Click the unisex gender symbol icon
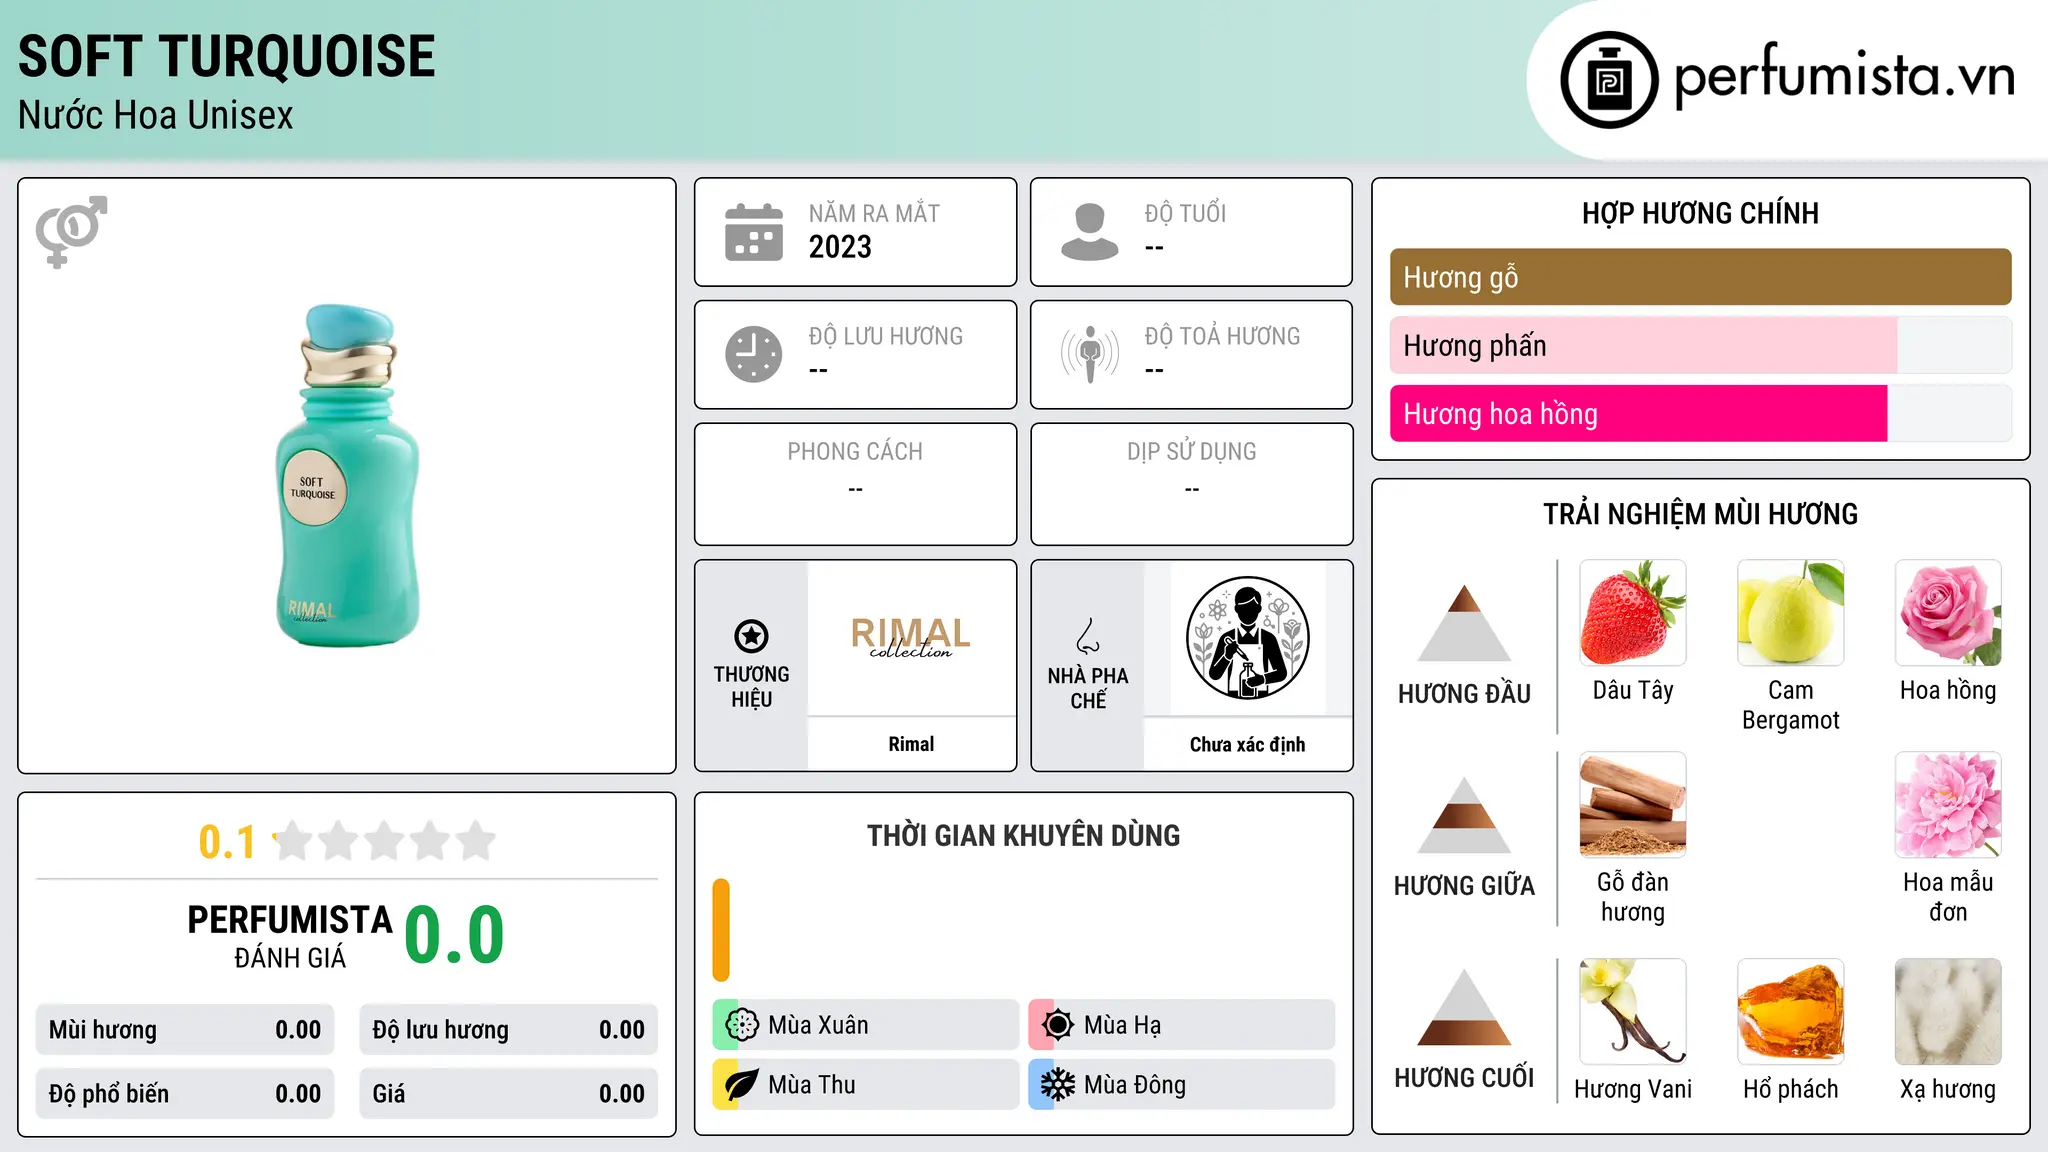2048x1152 pixels. pos(71,232)
